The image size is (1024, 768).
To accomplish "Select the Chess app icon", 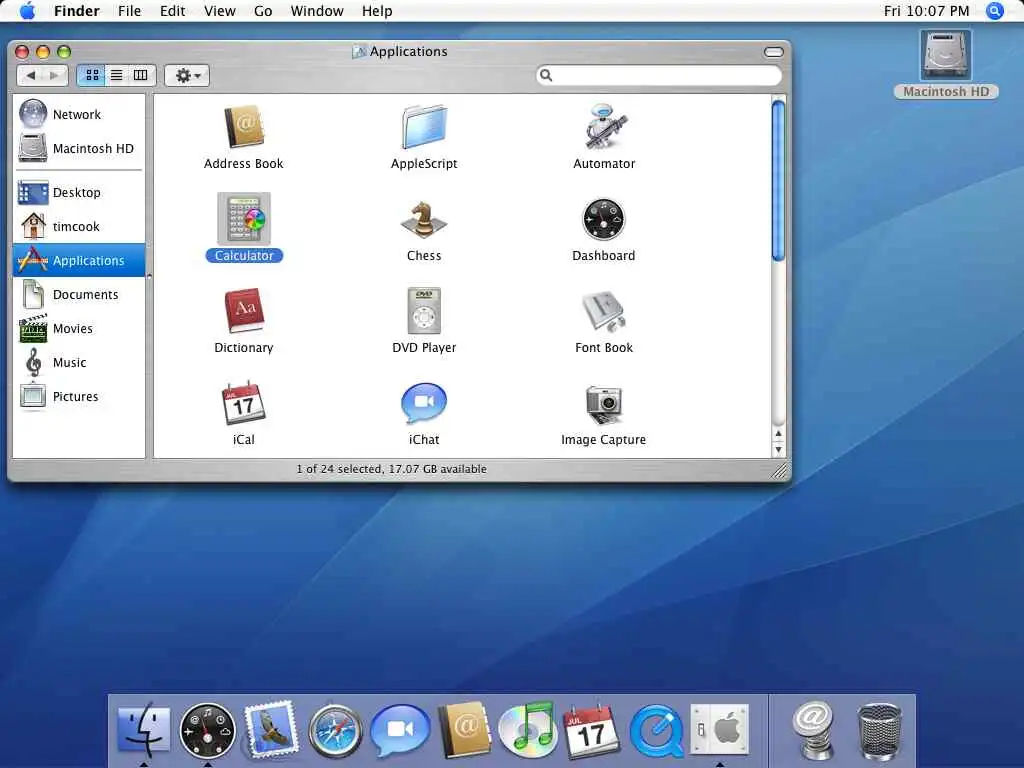I will point(424,219).
